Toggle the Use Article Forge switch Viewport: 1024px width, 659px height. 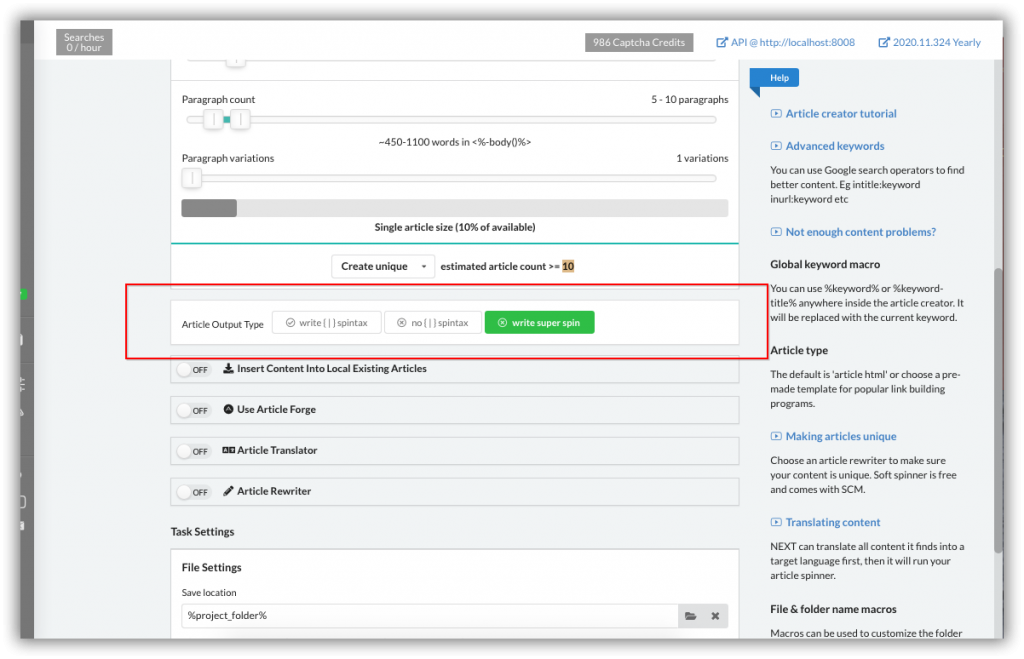pyautogui.click(x=193, y=410)
